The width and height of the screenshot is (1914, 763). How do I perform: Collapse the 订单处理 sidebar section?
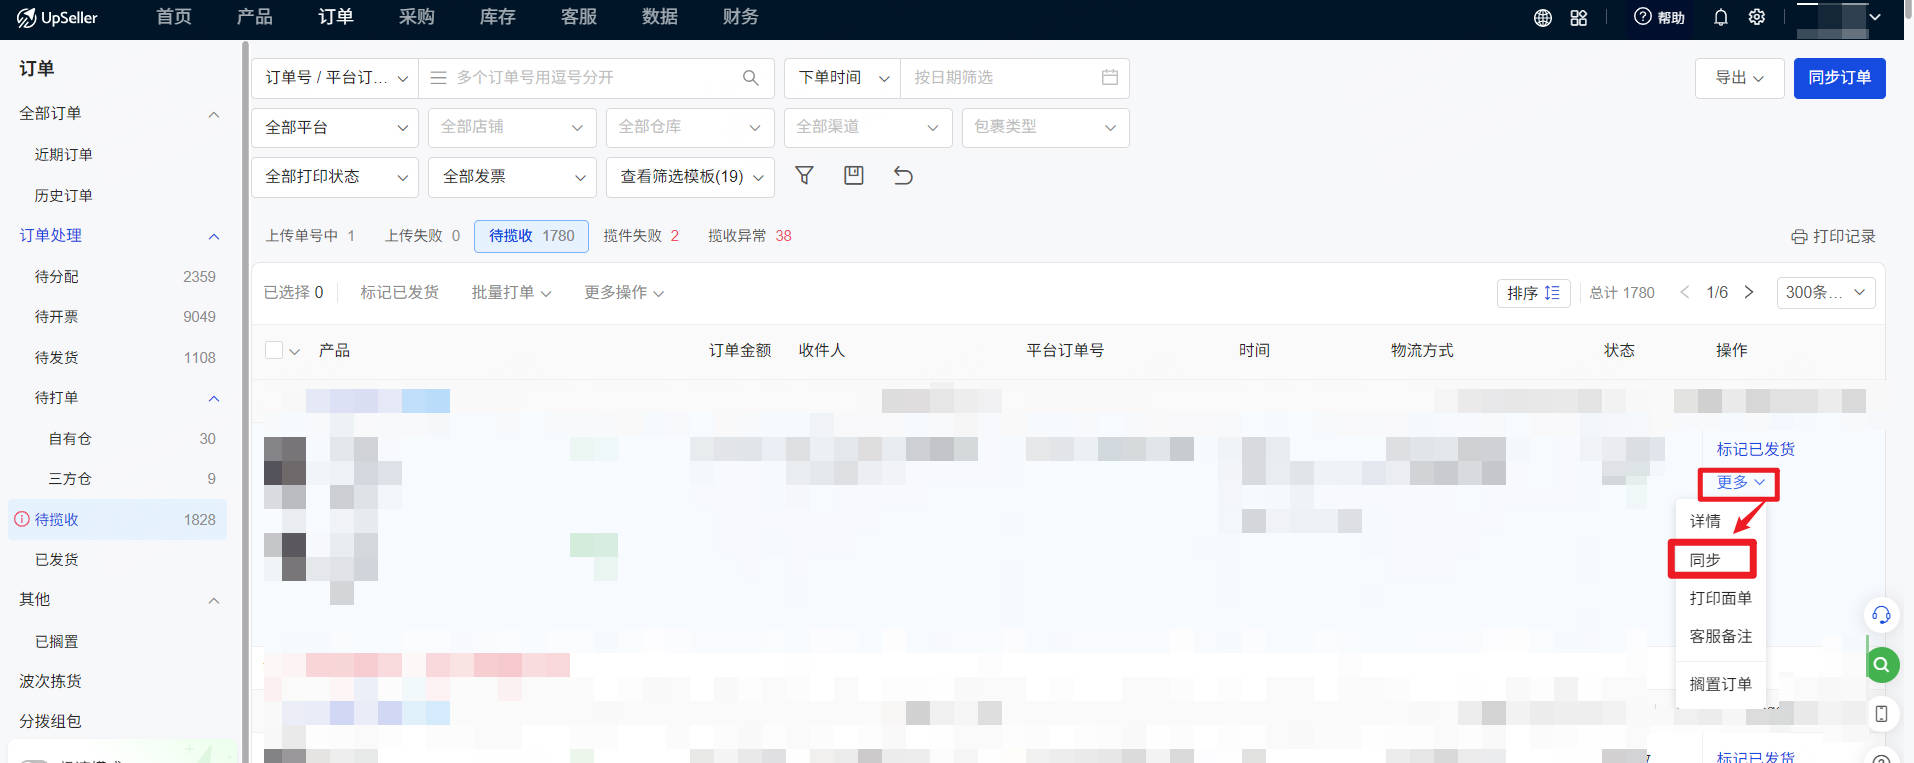(213, 236)
